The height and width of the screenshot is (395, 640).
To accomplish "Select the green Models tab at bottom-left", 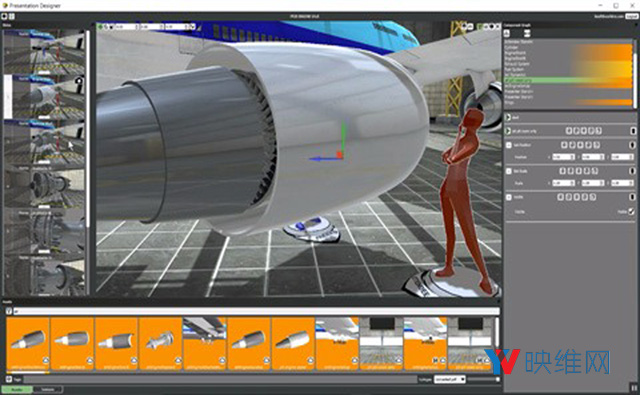I will point(17,390).
